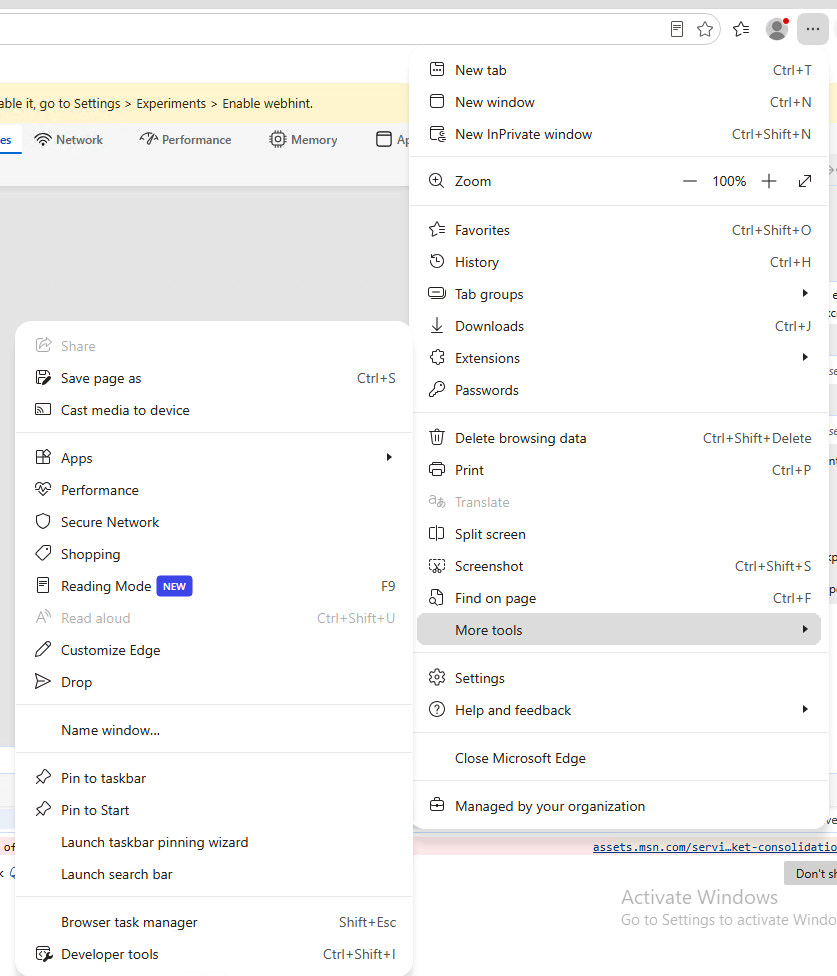Image resolution: width=837 pixels, height=976 pixels.
Task: Click the Split screen icon
Action: tap(437, 533)
